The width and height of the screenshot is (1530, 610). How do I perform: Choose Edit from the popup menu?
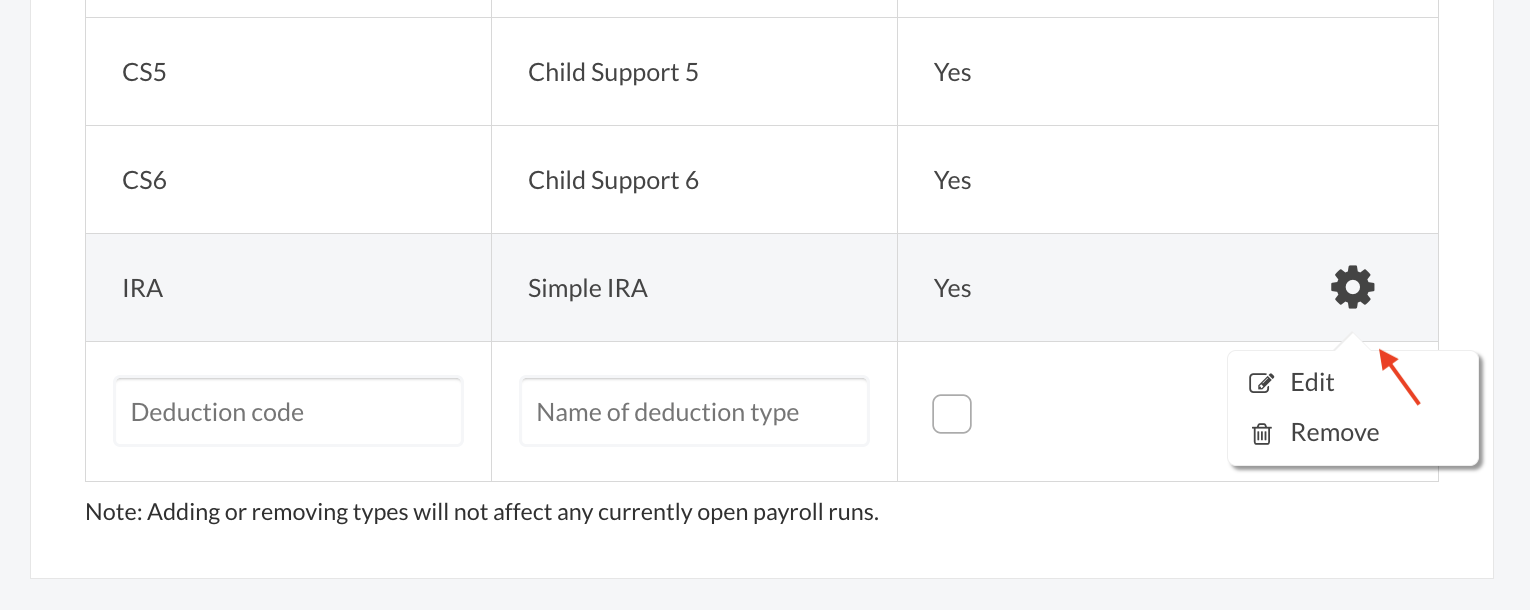point(1312,383)
